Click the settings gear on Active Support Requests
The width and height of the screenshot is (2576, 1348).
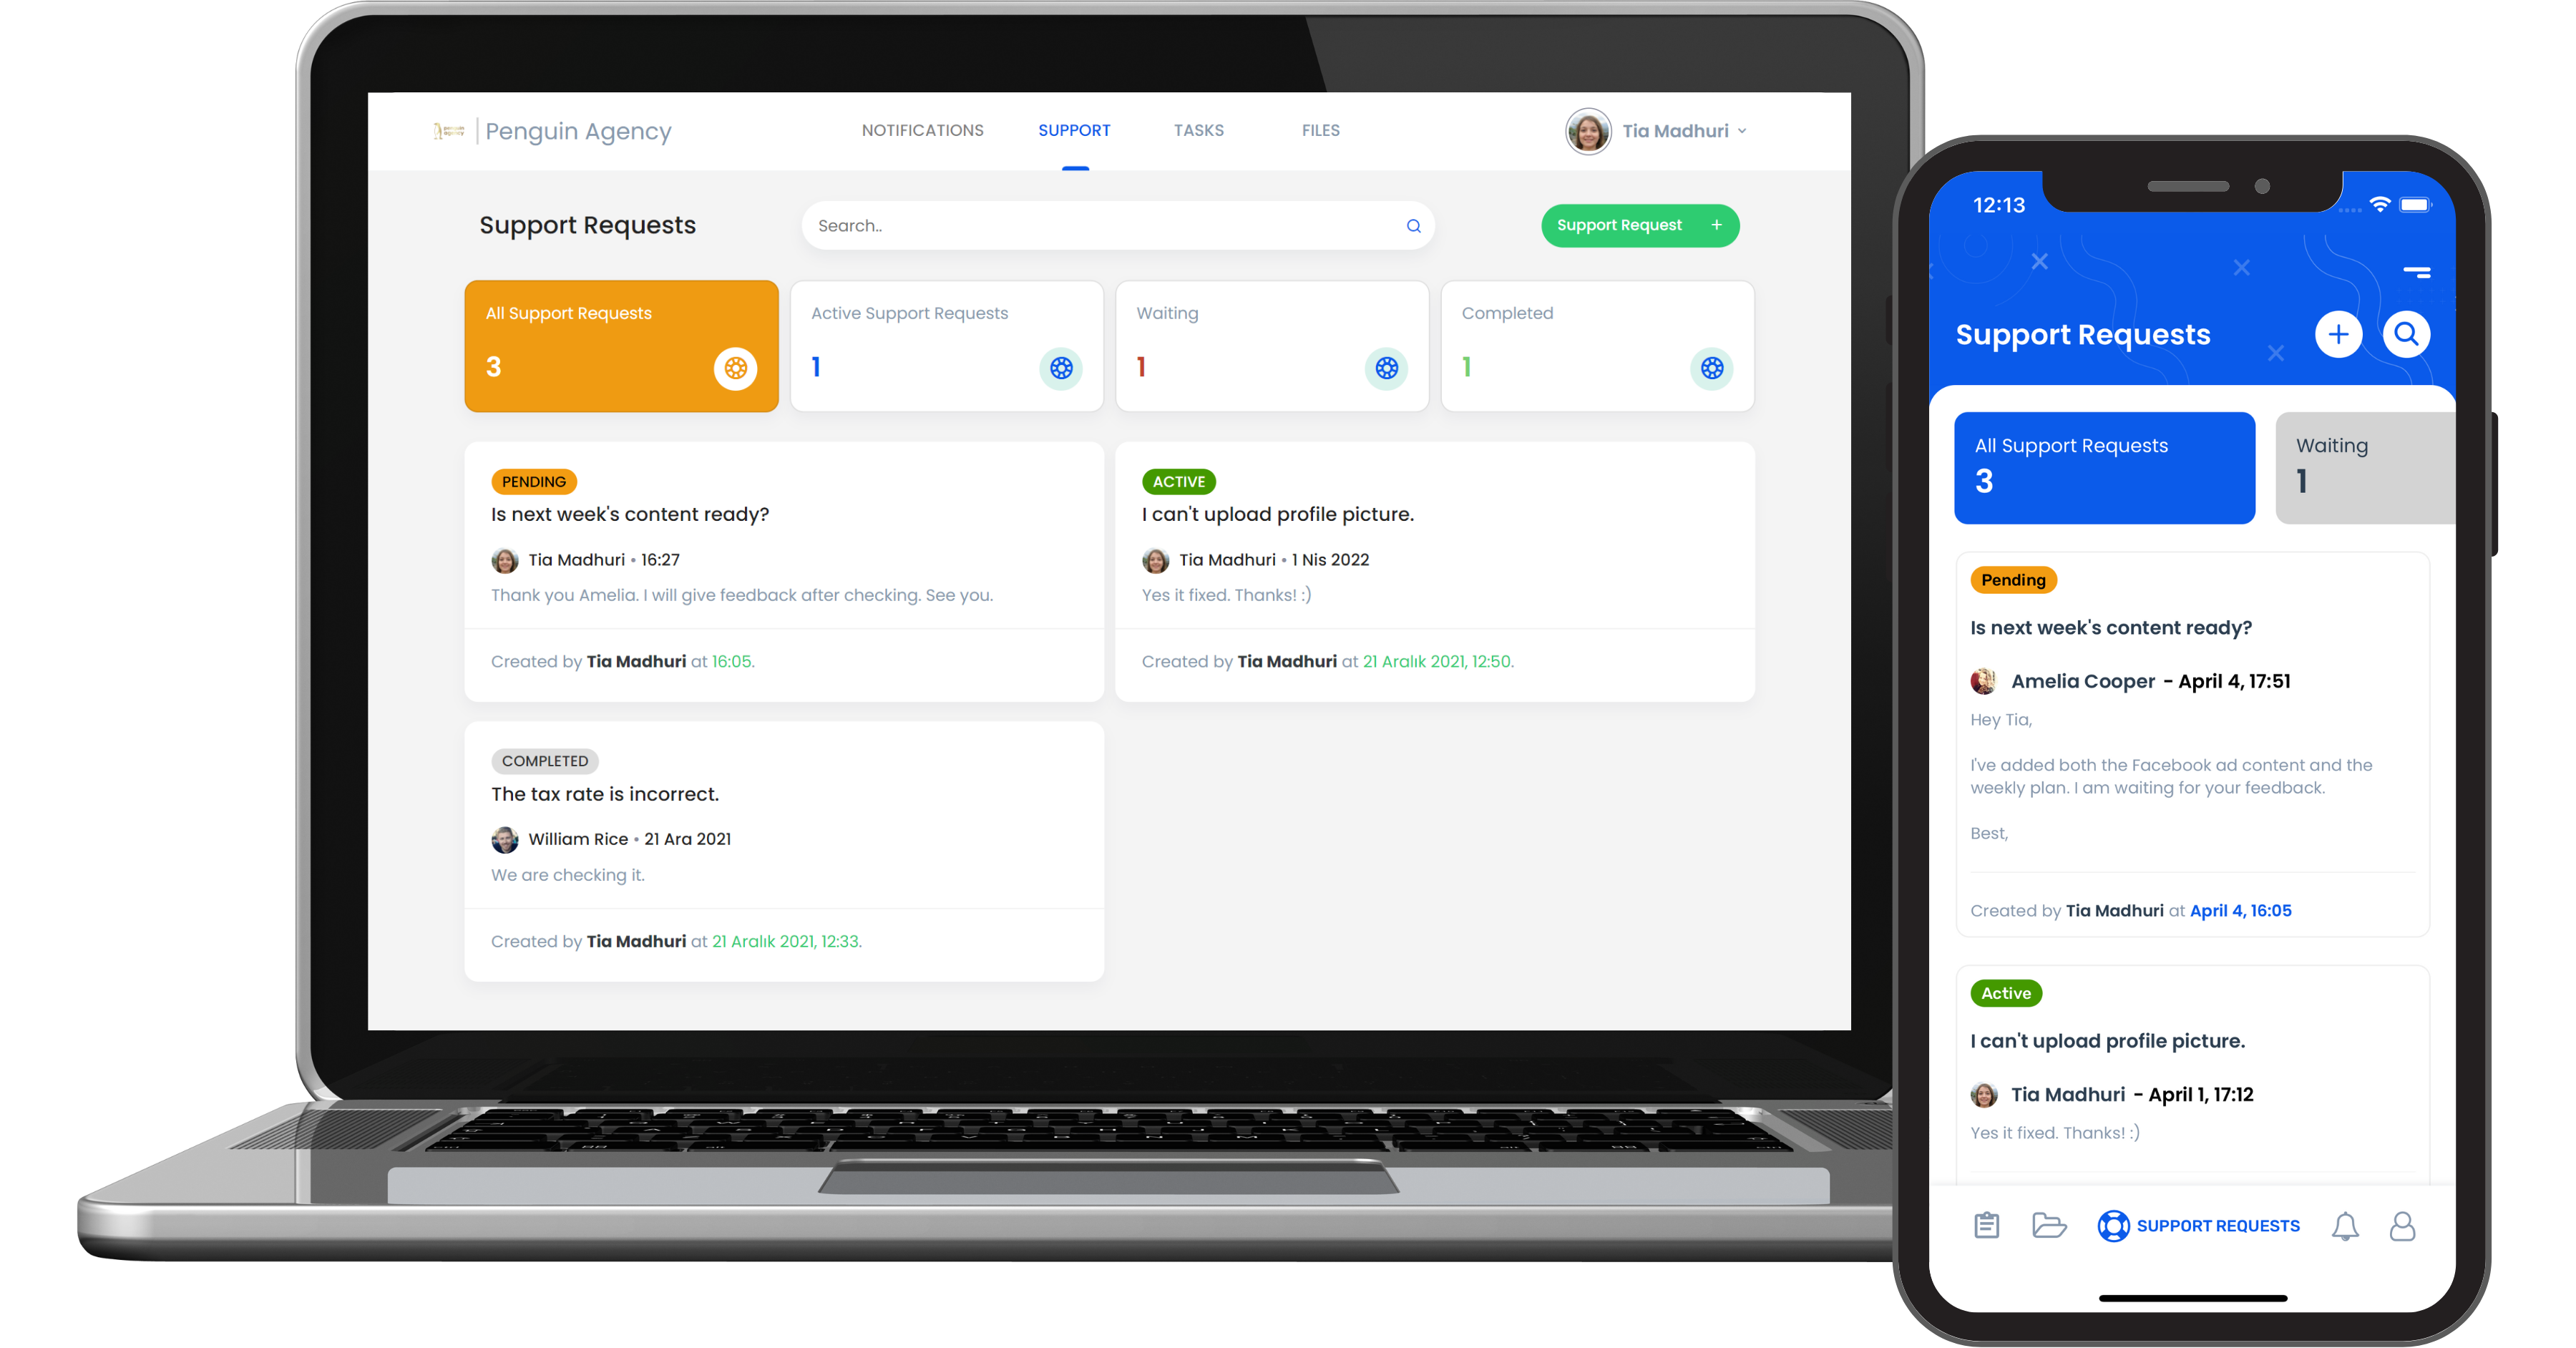tap(1060, 365)
